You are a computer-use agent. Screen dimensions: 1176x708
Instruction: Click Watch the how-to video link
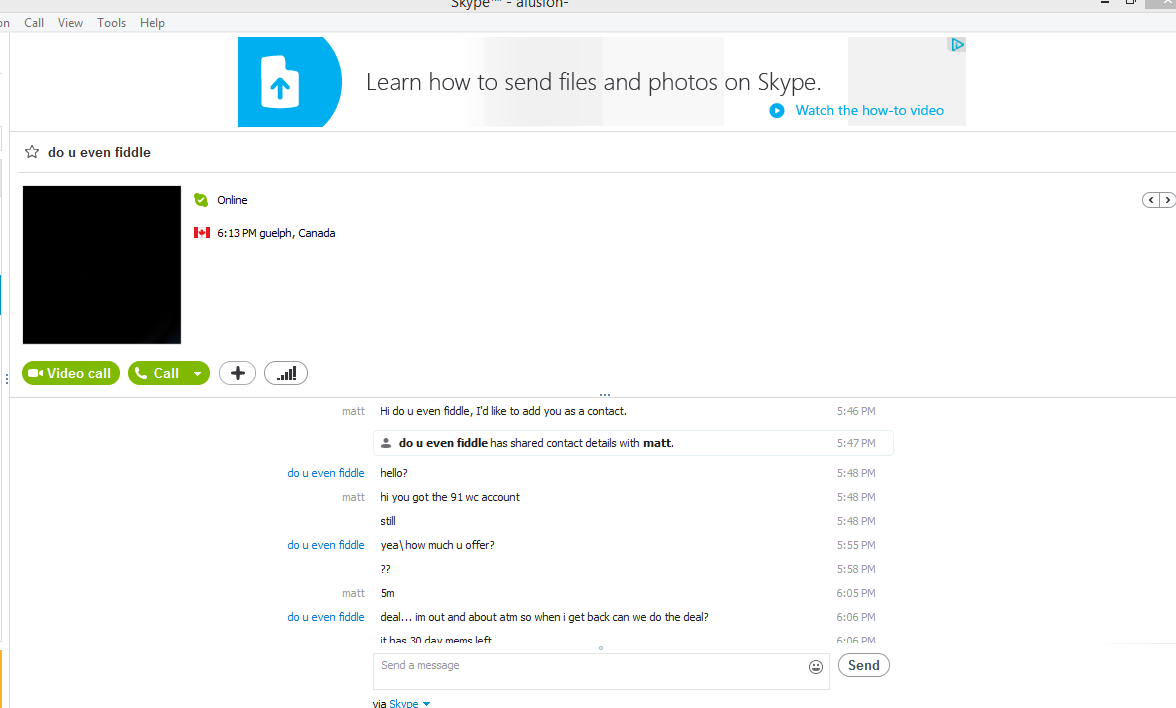[869, 111]
